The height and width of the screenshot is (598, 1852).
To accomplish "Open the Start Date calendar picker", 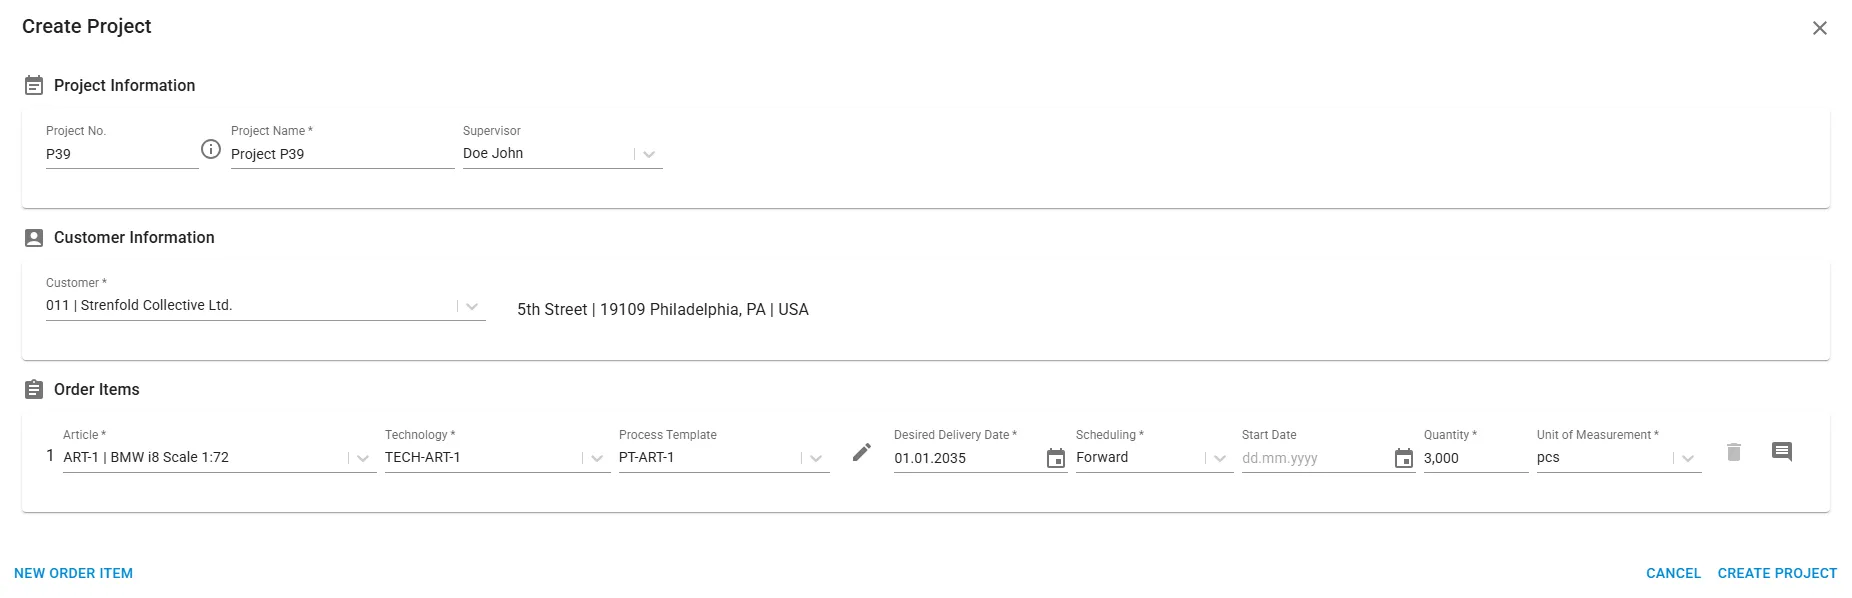I will click(1404, 458).
